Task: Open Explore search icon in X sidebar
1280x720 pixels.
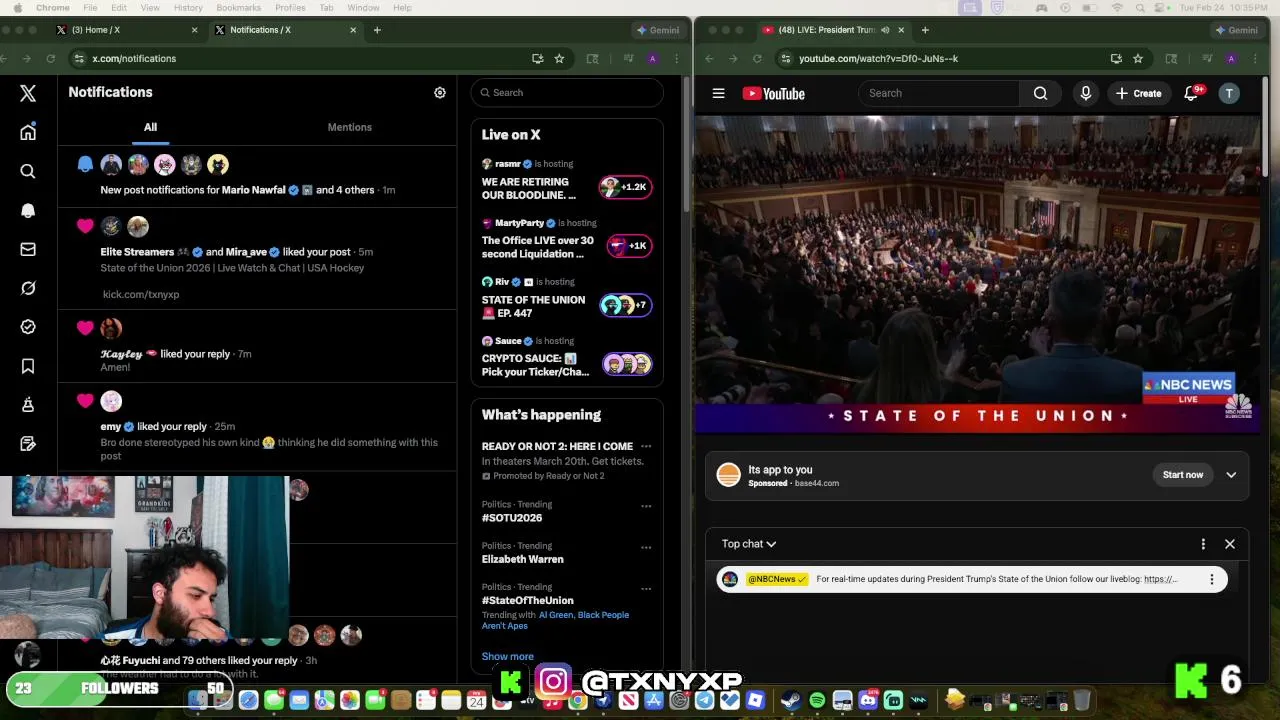Action: click(28, 171)
